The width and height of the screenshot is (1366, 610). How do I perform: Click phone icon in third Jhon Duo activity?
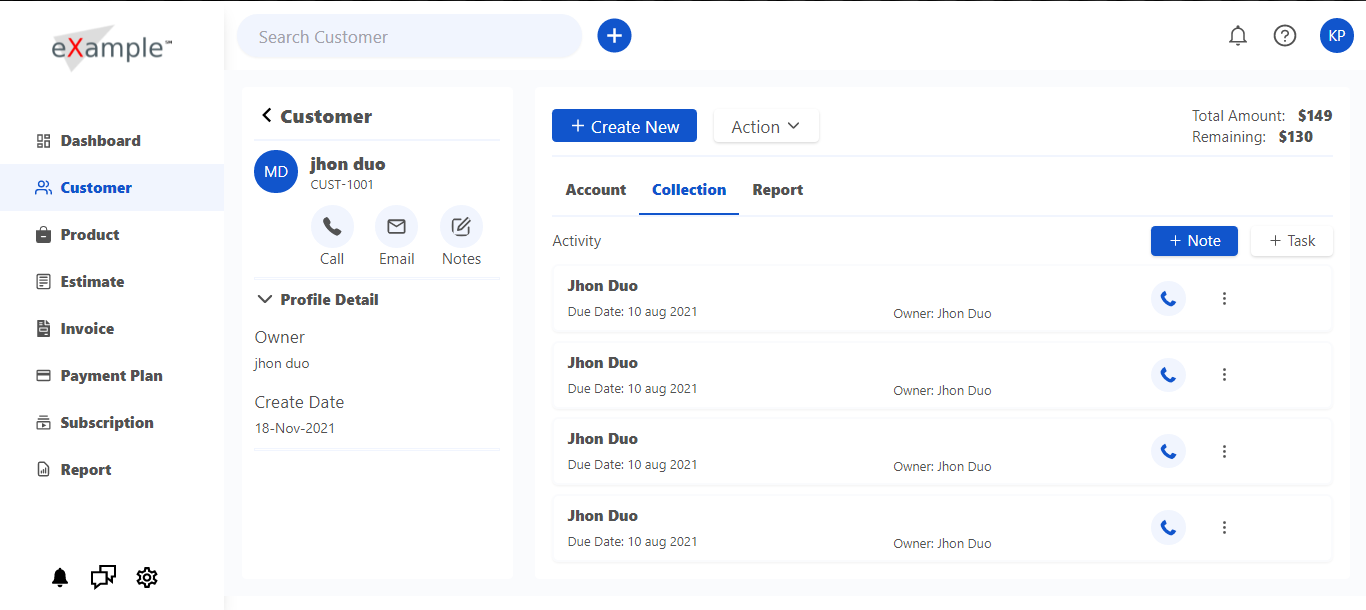[x=1168, y=451]
